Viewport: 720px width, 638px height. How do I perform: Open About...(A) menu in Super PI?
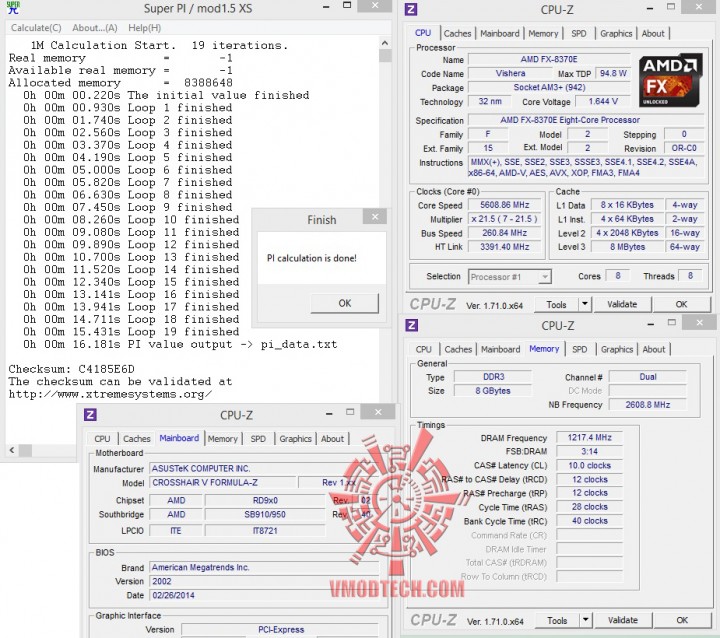(95, 28)
